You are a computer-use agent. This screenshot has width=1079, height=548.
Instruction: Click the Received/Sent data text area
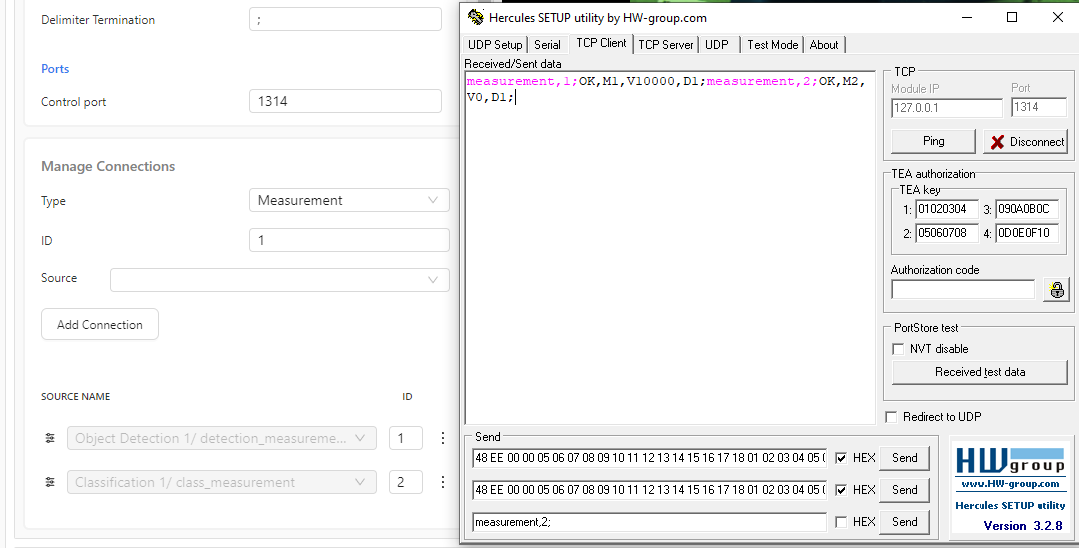670,248
